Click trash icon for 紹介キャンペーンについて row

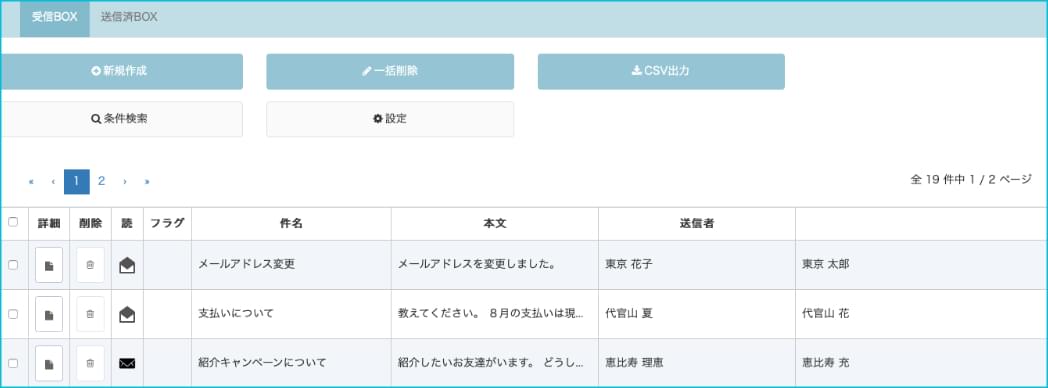tap(90, 363)
